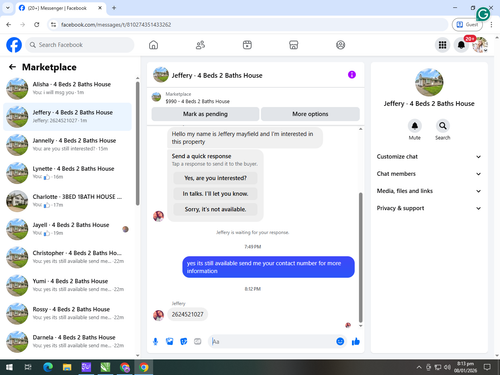Open the Groups/profile circle icon
The image size is (500, 375).
click(340, 45)
